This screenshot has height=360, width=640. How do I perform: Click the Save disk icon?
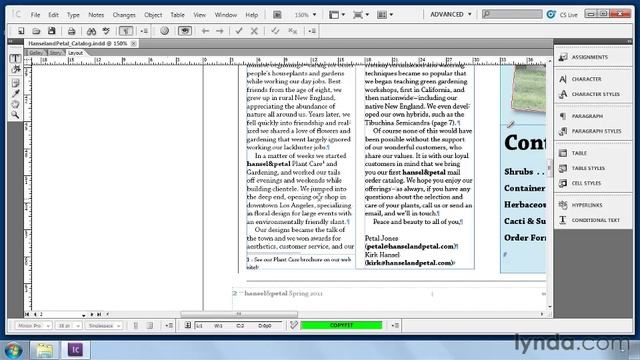[x=51, y=31]
